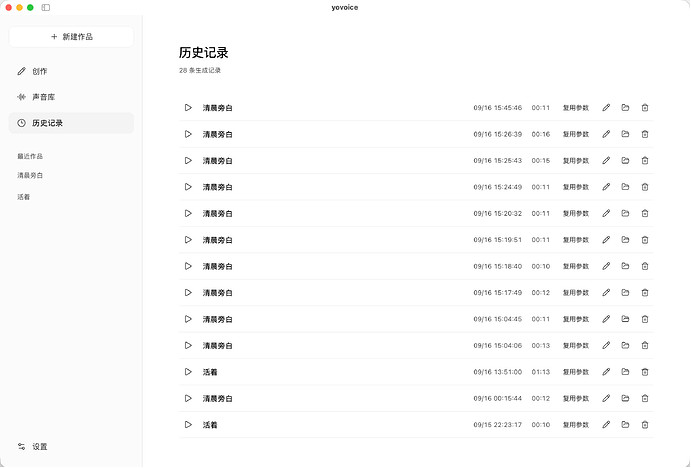Click duration 01:13 of 活着 record
The image size is (691, 468).
pyautogui.click(x=541, y=372)
